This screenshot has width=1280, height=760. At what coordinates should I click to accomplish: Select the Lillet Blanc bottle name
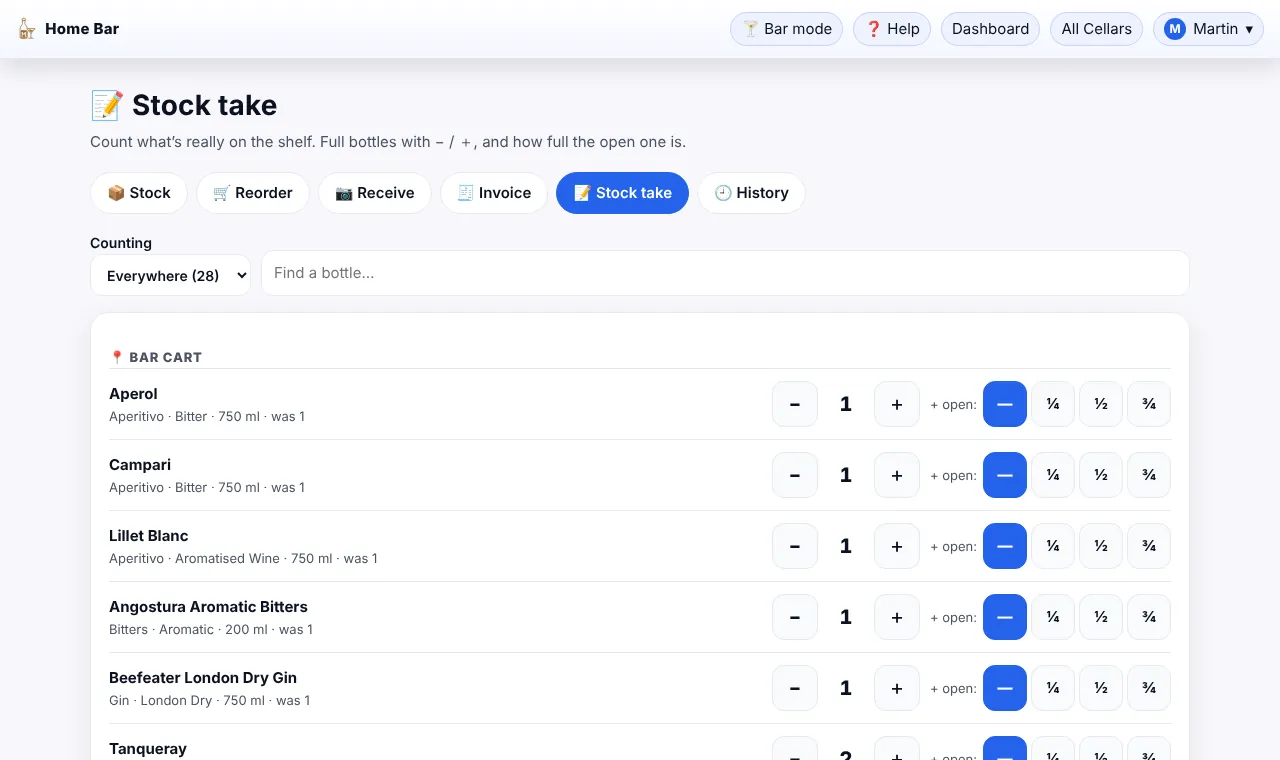[149, 536]
